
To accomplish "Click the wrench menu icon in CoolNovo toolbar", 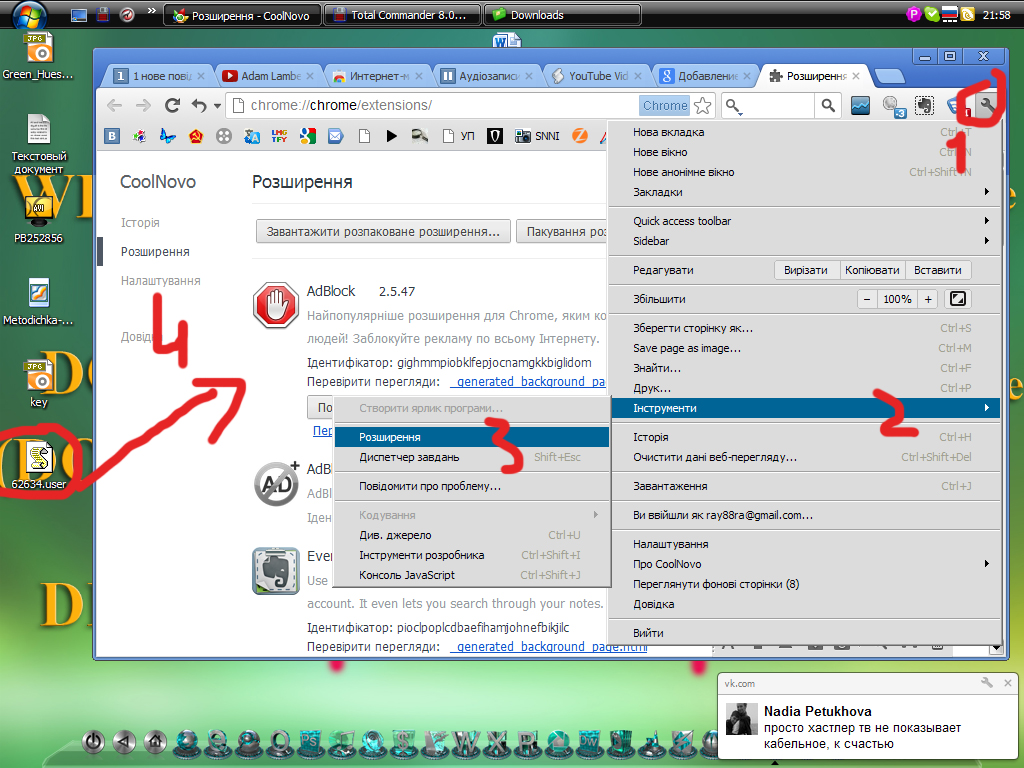I will (x=987, y=105).
